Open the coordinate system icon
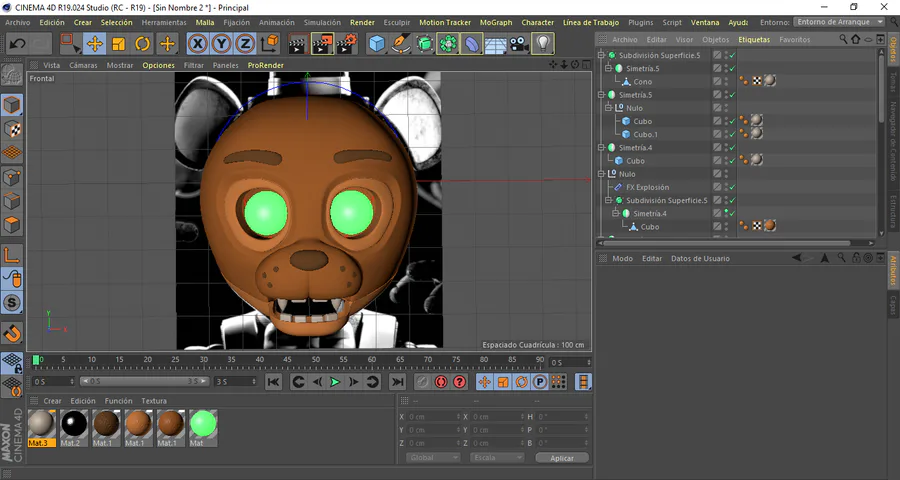The width and height of the screenshot is (900, 480). 270,44
